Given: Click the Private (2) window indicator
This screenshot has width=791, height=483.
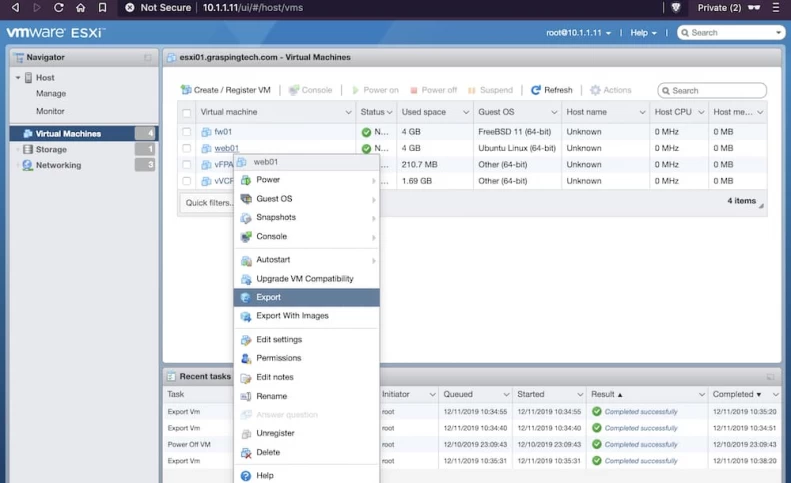Looking at the screenshot, I should [728, 8].
